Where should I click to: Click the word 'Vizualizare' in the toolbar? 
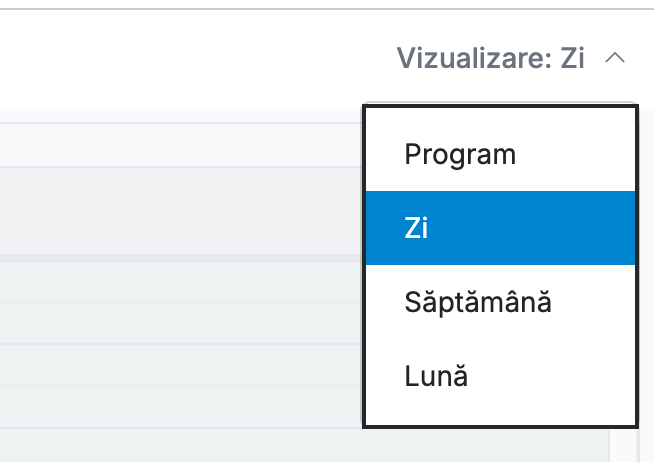click(x=470, y=58)
